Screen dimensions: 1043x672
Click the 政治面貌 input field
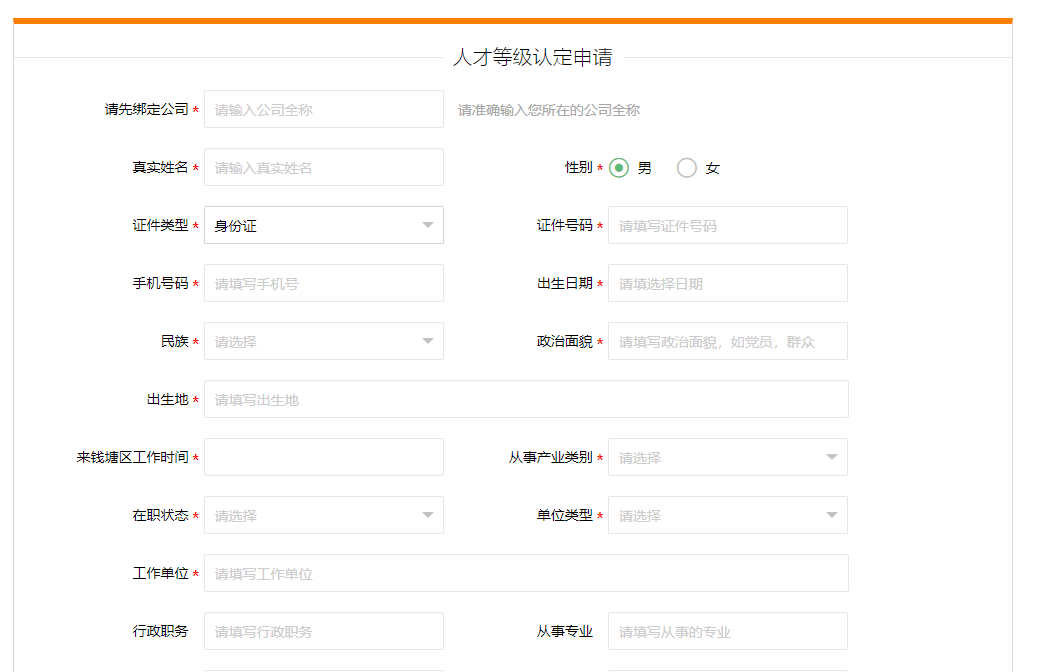click(x=727, y=341)
